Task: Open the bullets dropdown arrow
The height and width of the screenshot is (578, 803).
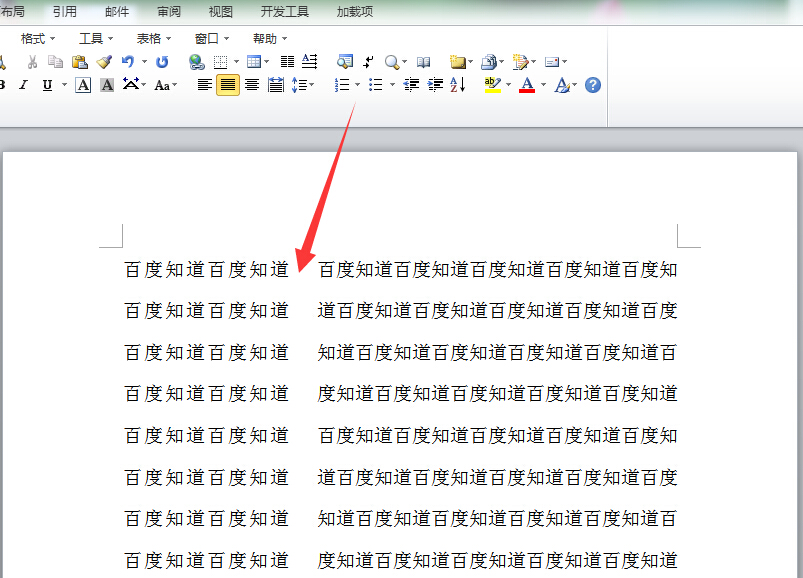Action: pos(392,85)
